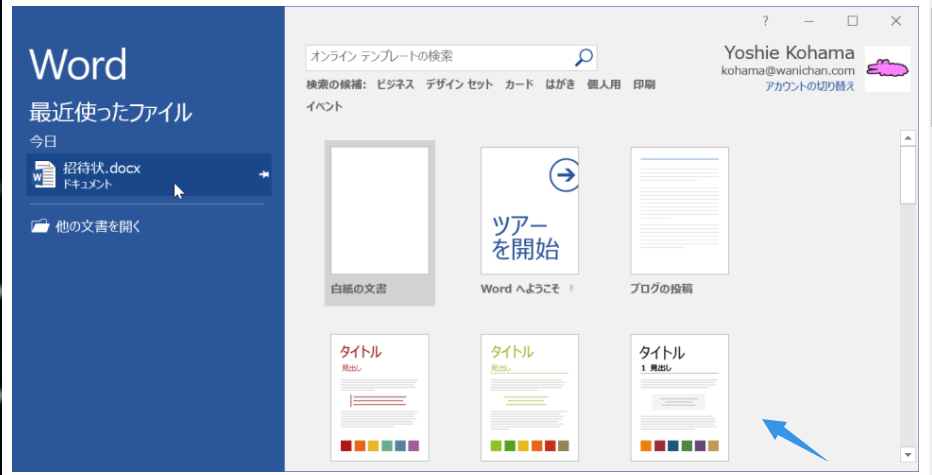
Task: Click inside the online template search field
Action: pos(440,57)
